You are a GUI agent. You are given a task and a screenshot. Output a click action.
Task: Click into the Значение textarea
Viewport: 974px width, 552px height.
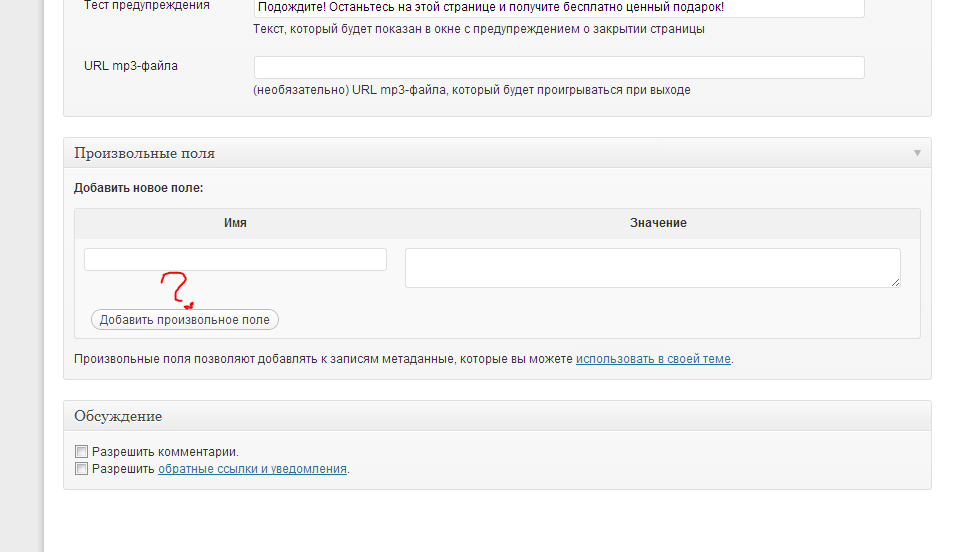tap(652, 268)
